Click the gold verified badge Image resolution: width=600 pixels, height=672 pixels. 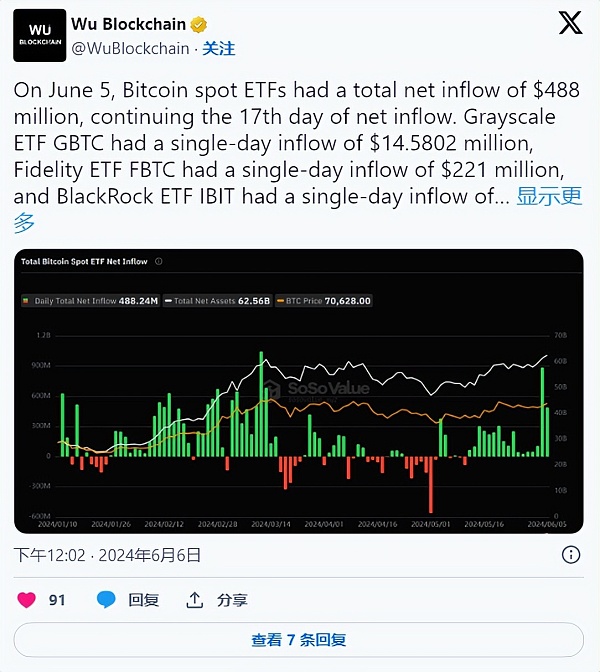(x=200, y=24)
